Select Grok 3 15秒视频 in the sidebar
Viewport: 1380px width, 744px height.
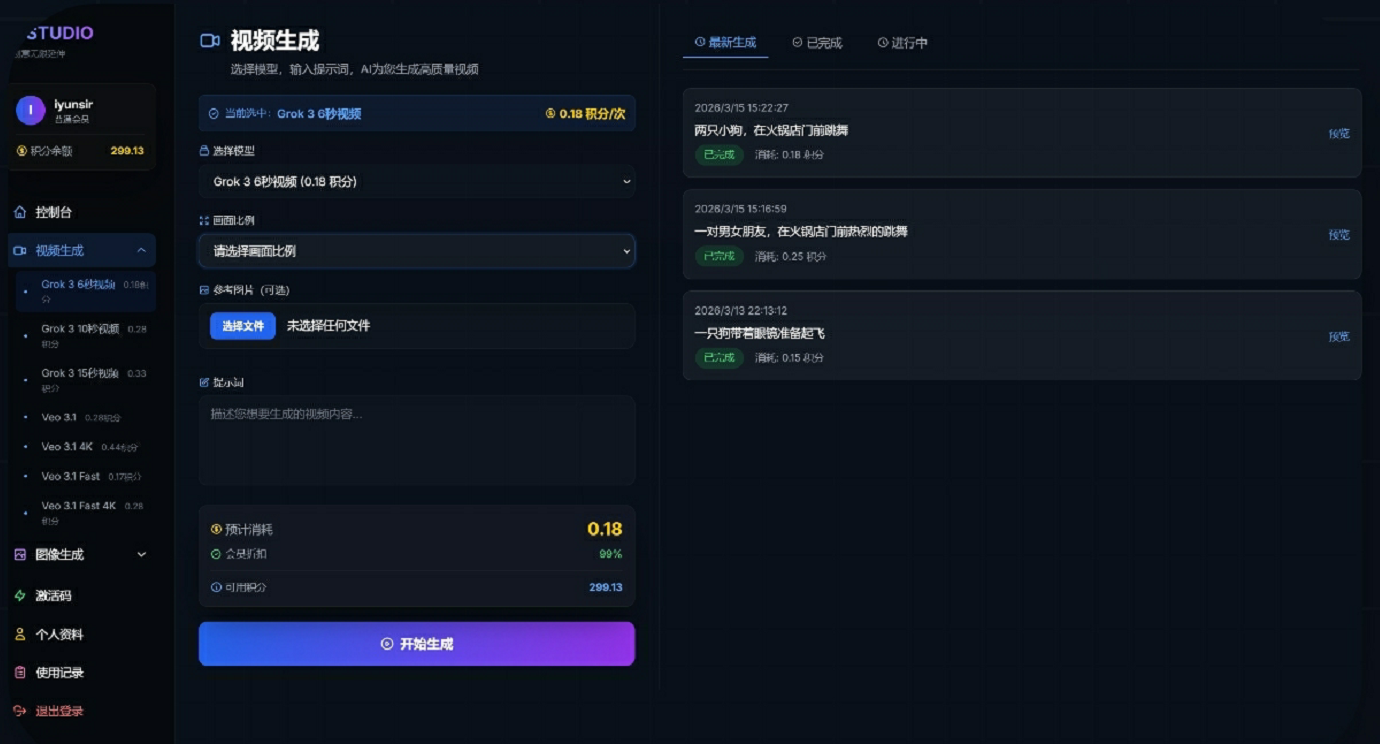(87, 379)
